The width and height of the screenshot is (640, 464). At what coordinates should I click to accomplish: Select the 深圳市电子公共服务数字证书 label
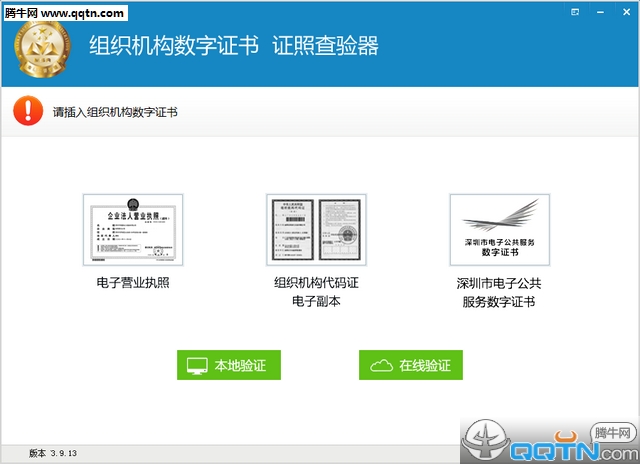pos(499,292)
